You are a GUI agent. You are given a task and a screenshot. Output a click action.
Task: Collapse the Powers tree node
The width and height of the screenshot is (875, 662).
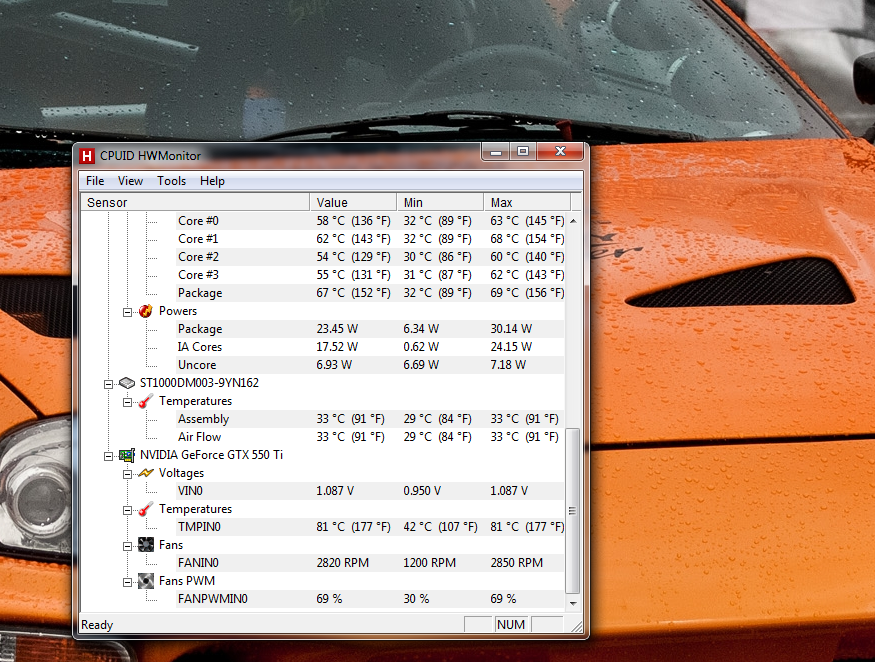coord(127,312)
